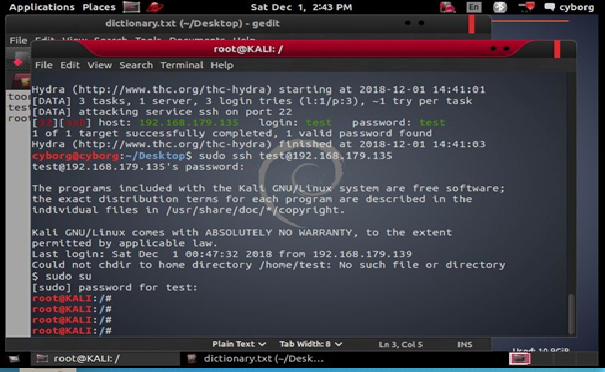This screenshot has height=372, width=605.
Task: Open the terminal File menu
Action: click(x=44, y=65)
